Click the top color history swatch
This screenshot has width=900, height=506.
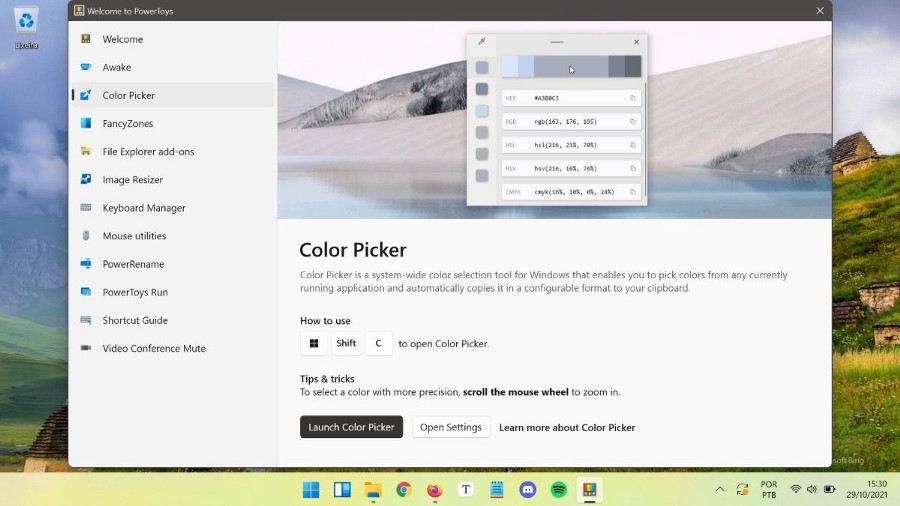482,68
